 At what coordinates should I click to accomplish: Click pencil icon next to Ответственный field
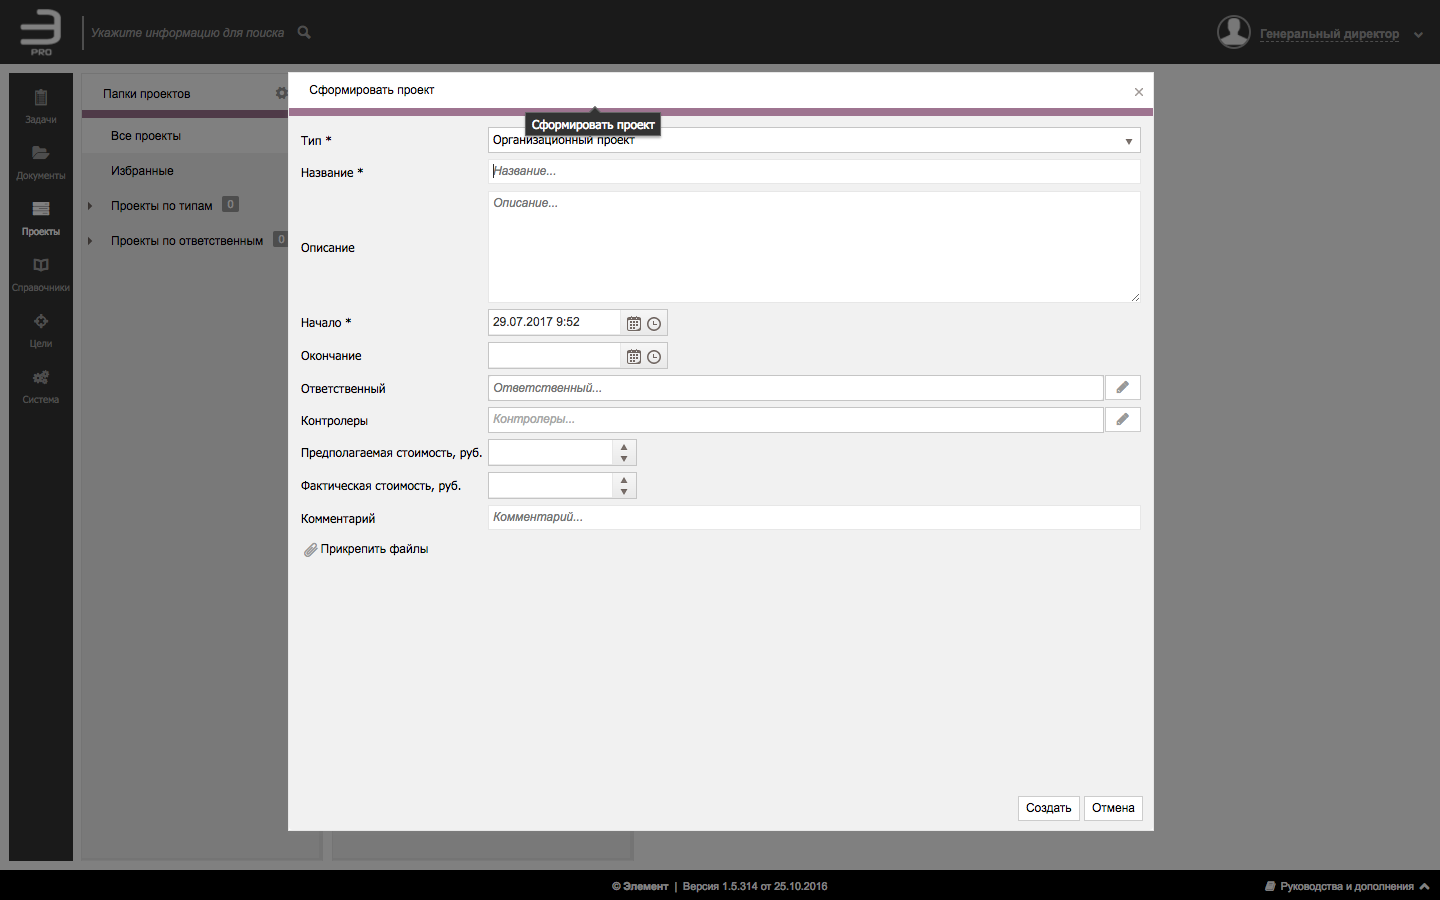(1122, 388)
